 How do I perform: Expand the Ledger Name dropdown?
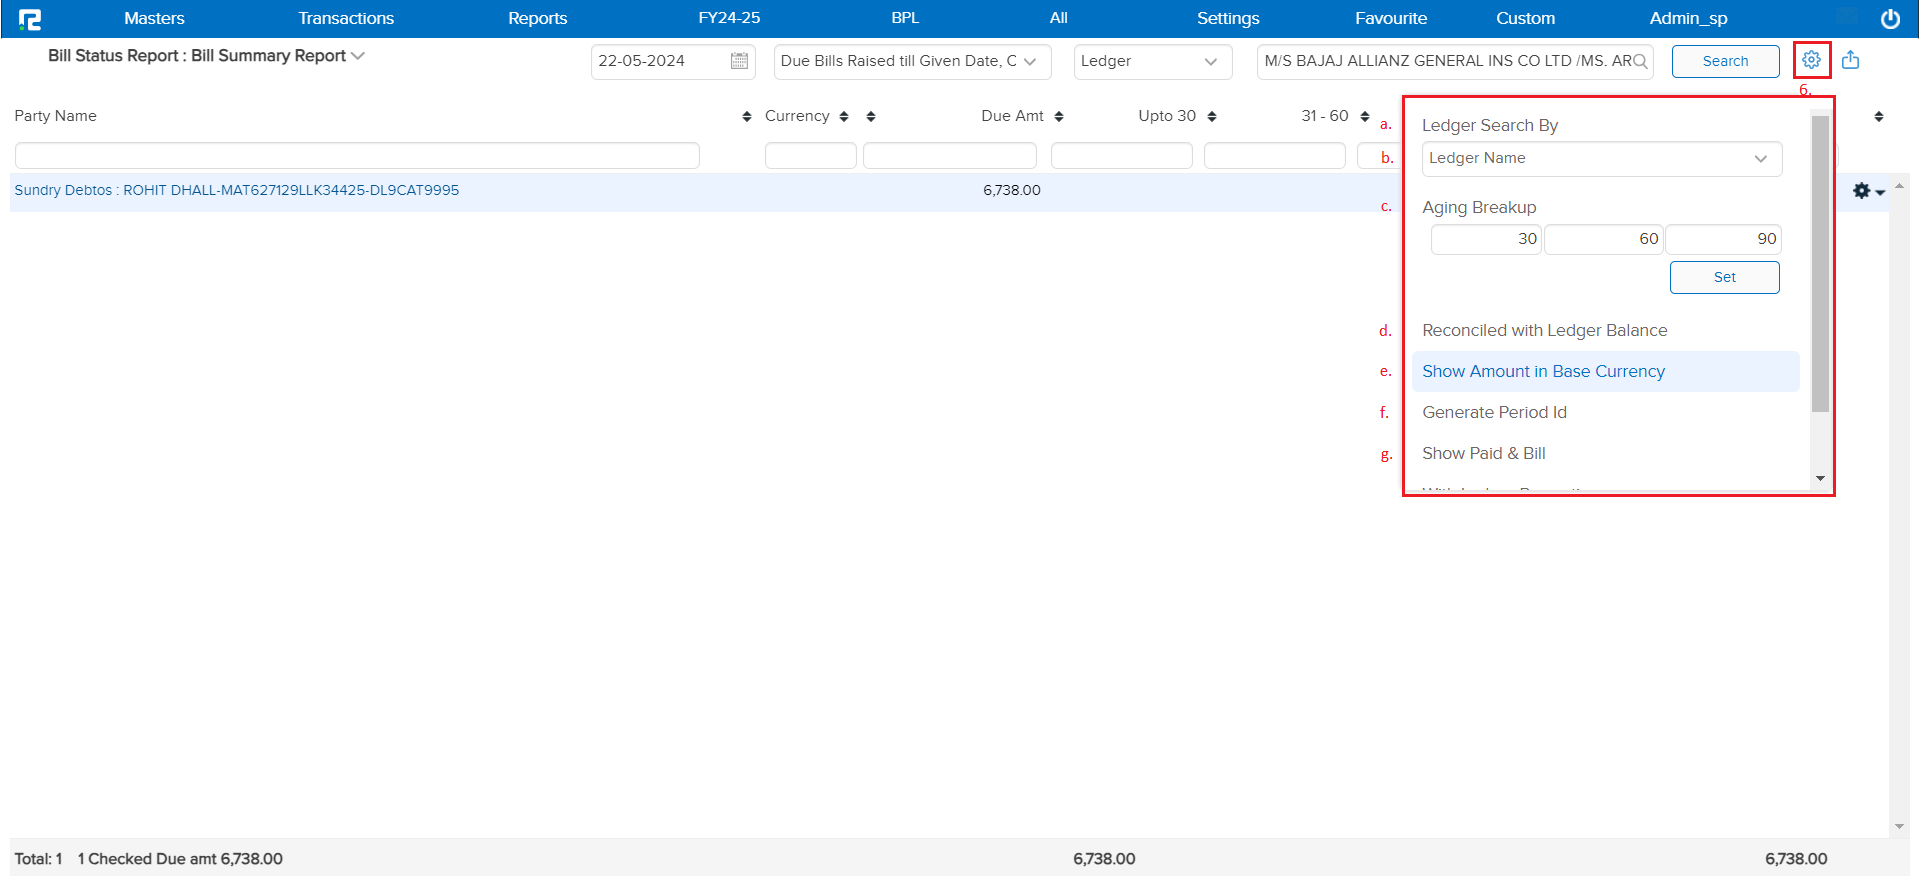tap(1601, 159)
